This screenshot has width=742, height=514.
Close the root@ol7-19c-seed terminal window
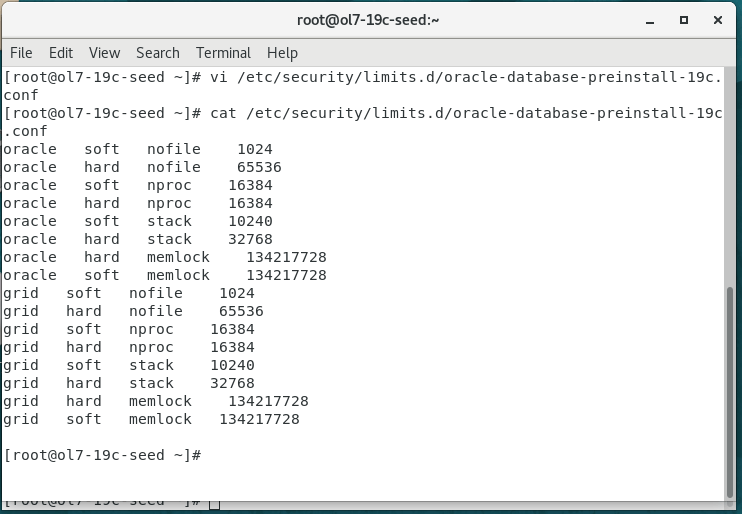click(x=716, y=19)
